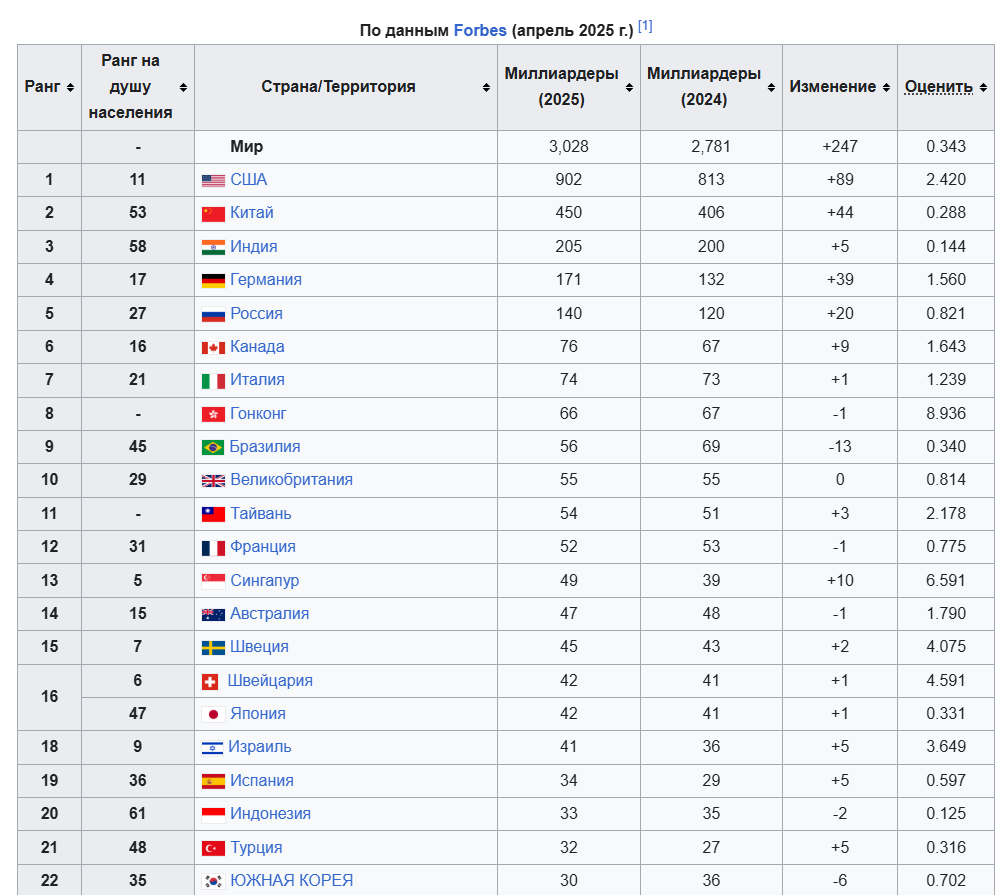Click the Germany flag icon
The height and width of the screenshot is (895, 1000).
pyautogui.click(x=213, y=281)
